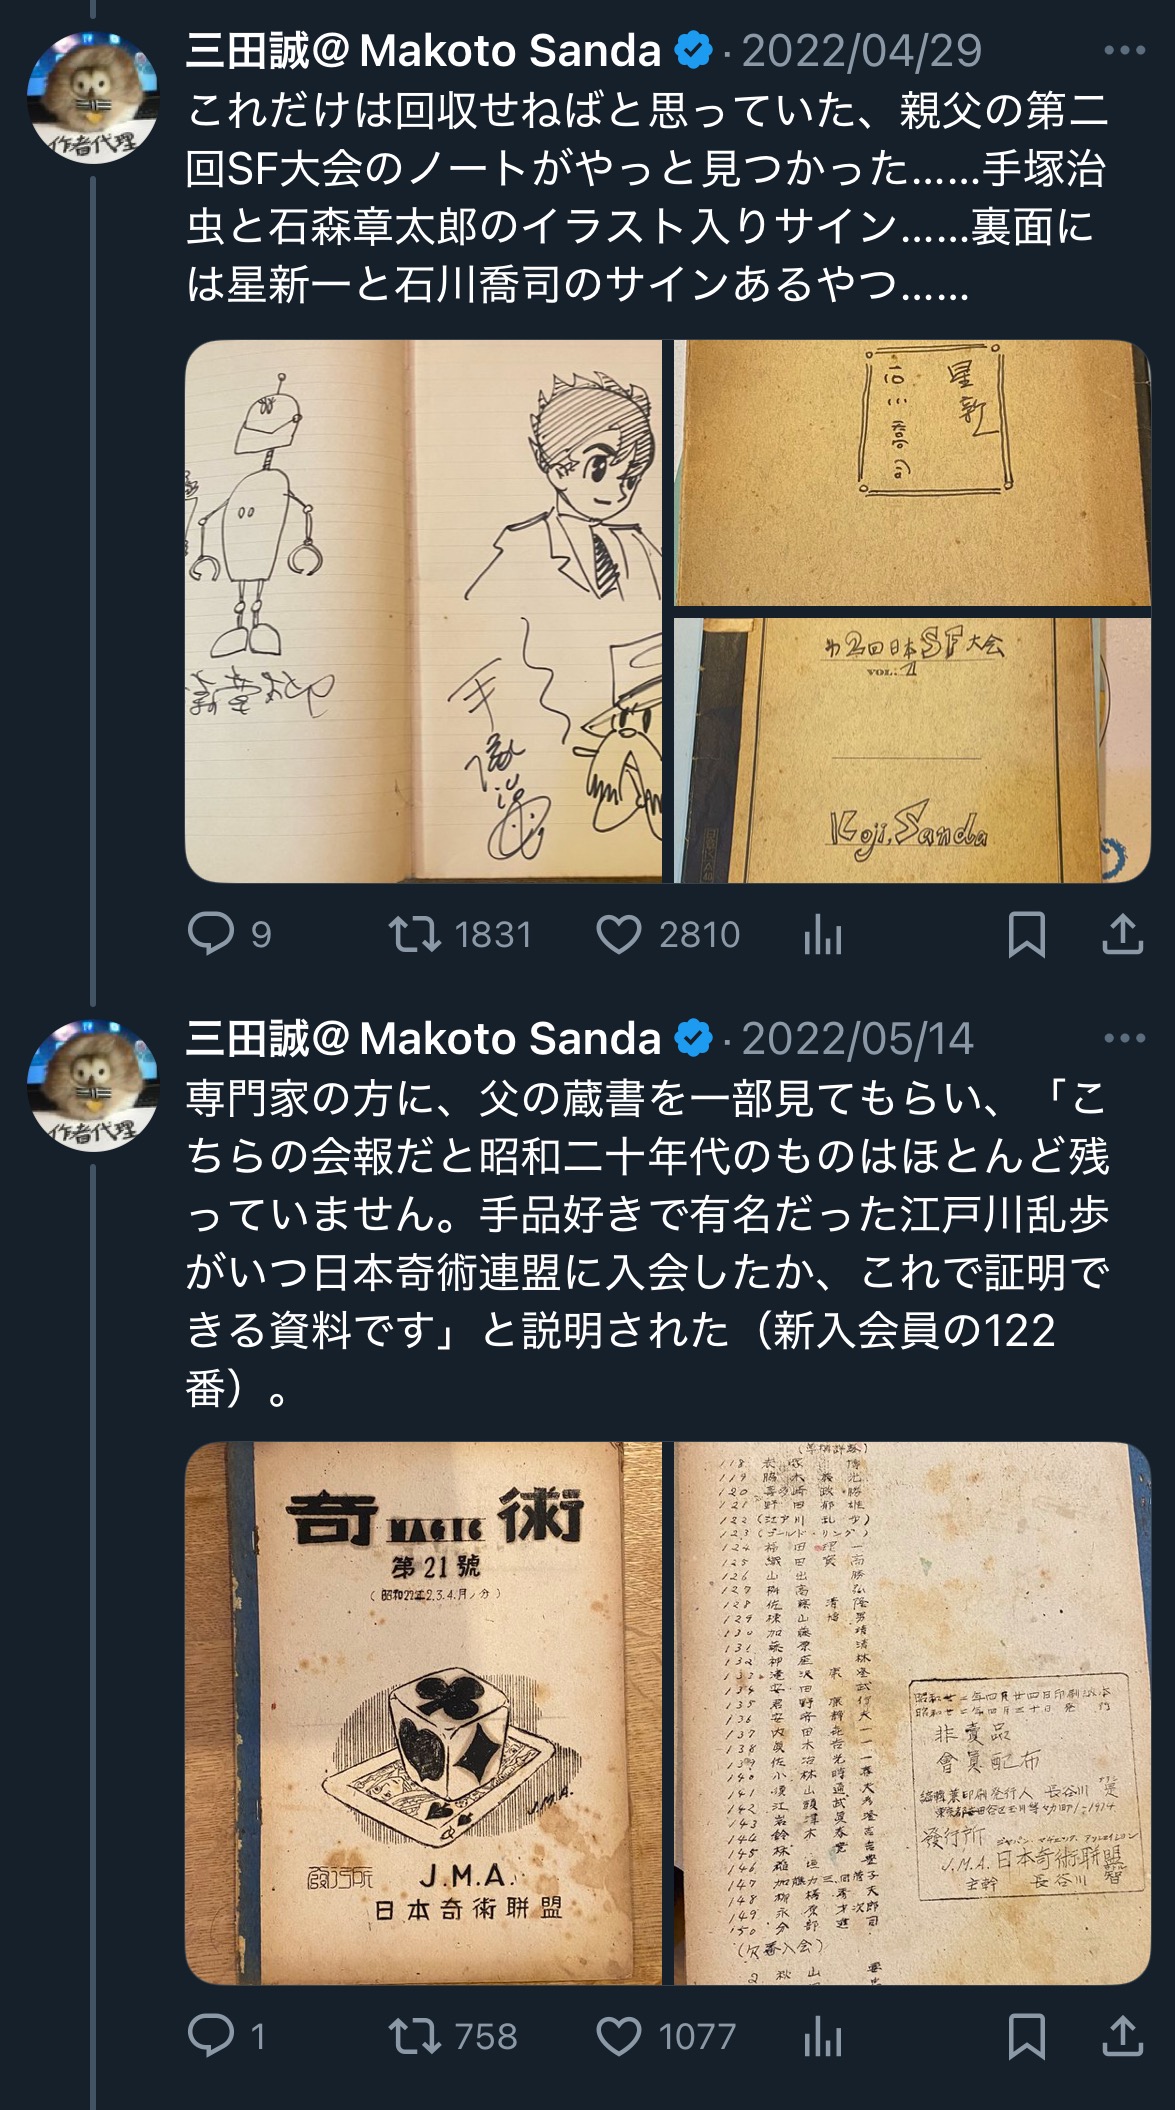Retweet the tweet with 758 retweets
The image size is (1175, 2110).
pos(453,2036)
